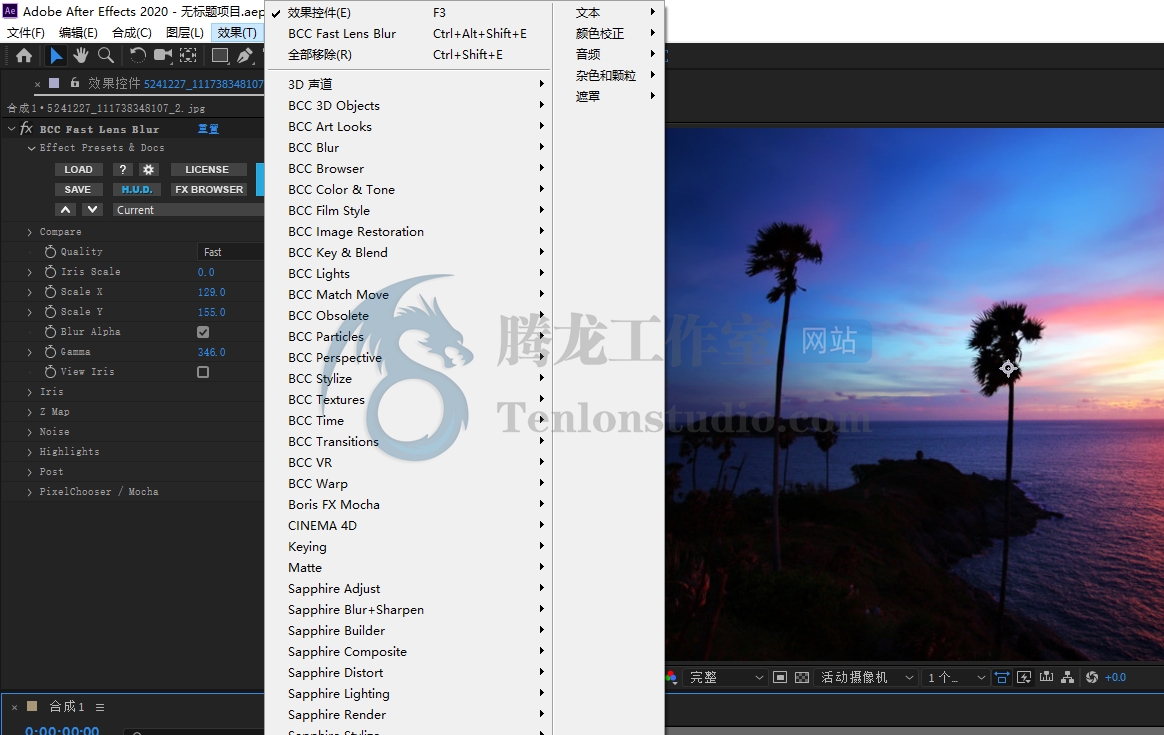Expand the Post group

coord(30,471)
